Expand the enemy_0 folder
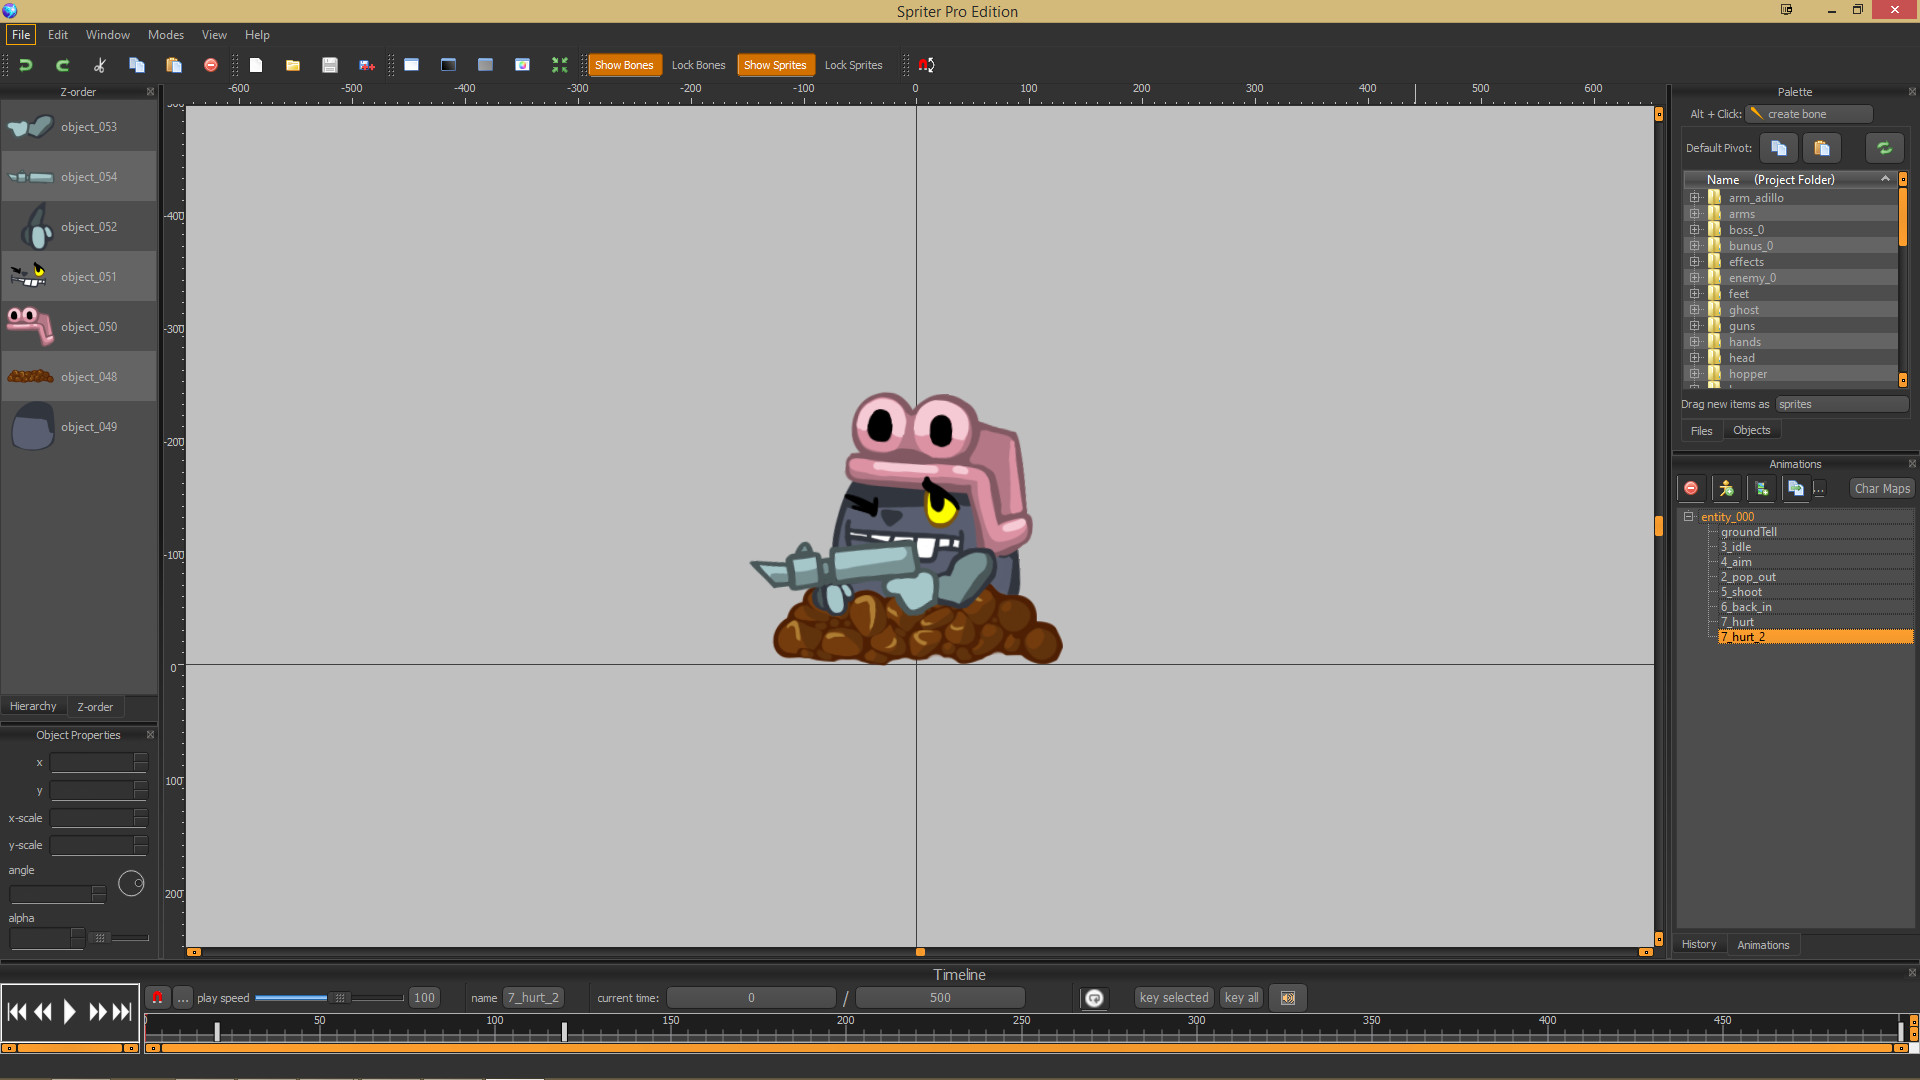Image resolution: width=1920 pixels, height=1080 pixels. [1694, 277]
